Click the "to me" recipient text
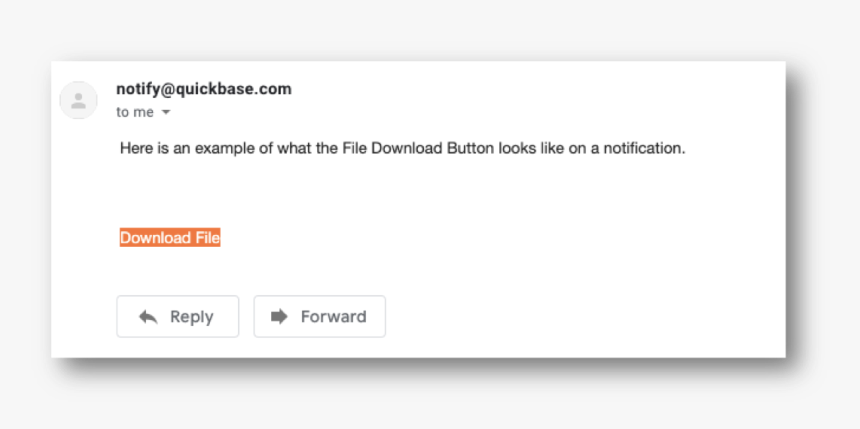Viewport: 860px width, 429px height. pos(135,112)
